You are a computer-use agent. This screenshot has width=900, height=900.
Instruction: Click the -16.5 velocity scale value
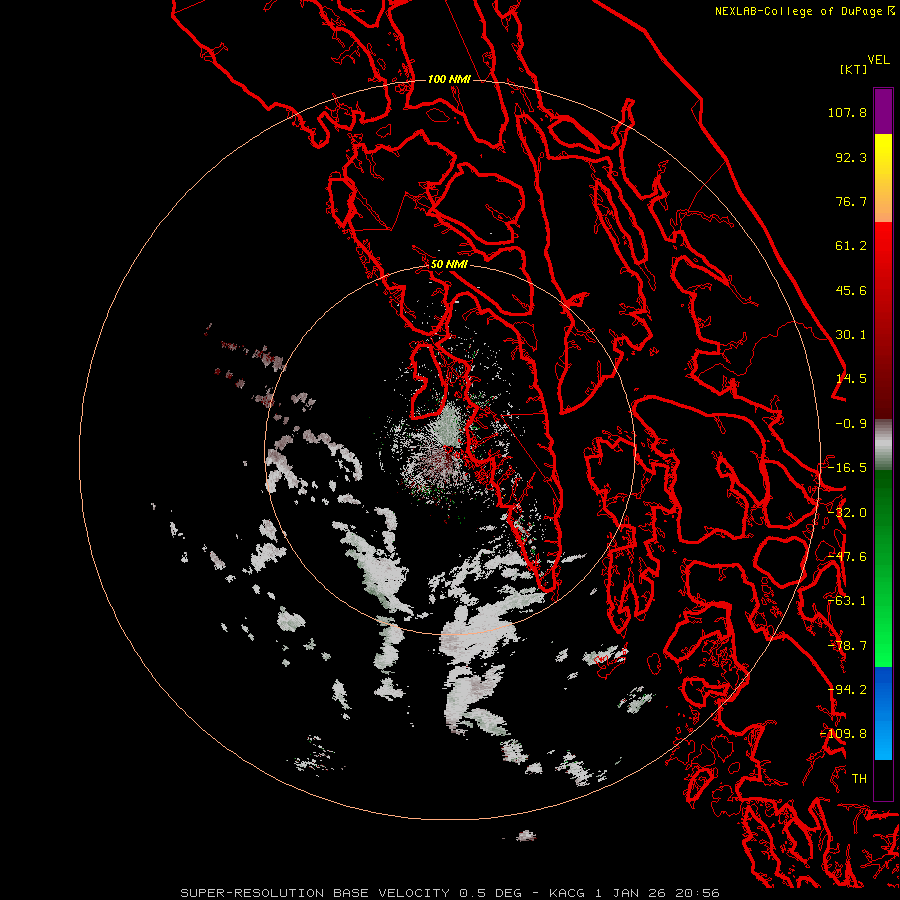(x=847, y=468)
